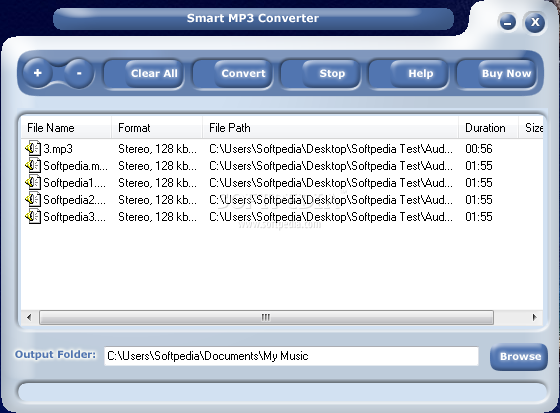Click the Smart MP3 Converter title bar

(253, 18)
